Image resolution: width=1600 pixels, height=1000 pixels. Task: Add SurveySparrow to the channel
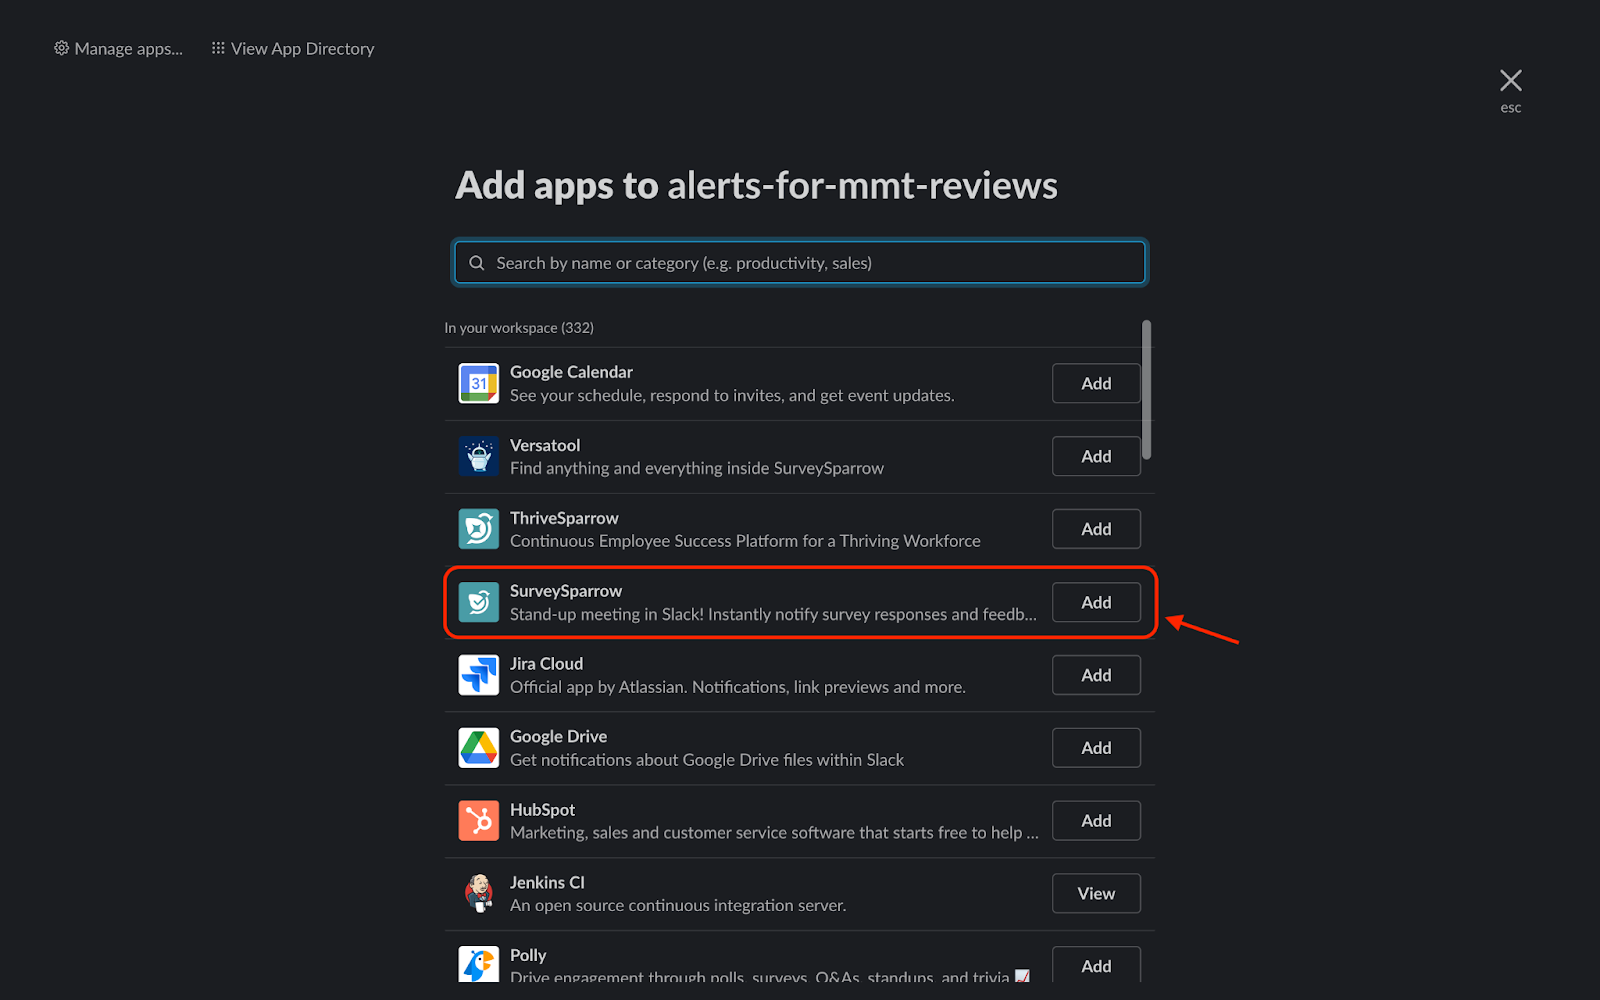tap(1096, 602)
